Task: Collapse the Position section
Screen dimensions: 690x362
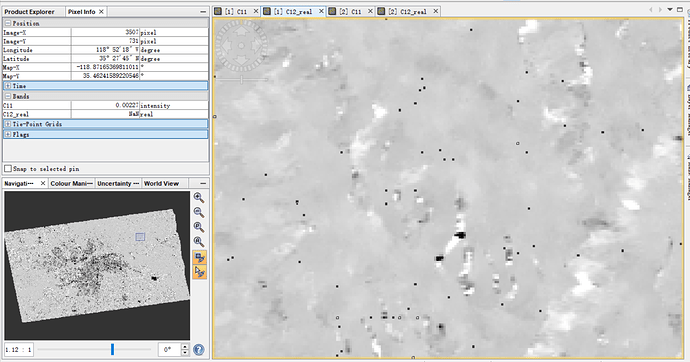Action: pyautogui.click(x=8, y=23)
